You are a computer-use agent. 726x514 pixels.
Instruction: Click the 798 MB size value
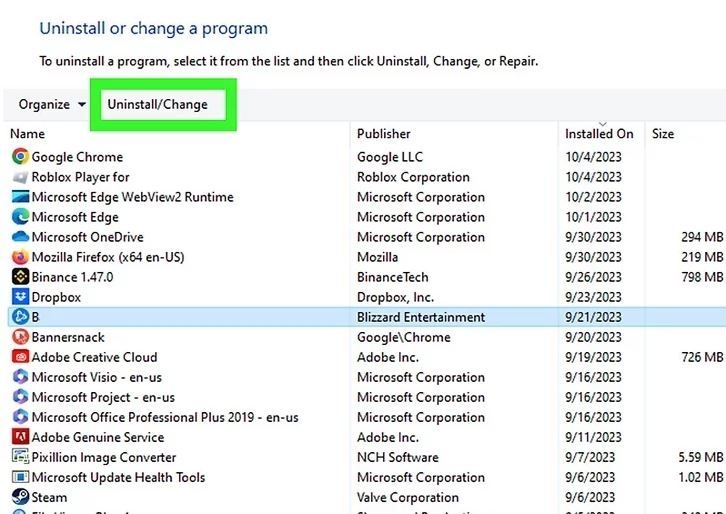point(702,277)
